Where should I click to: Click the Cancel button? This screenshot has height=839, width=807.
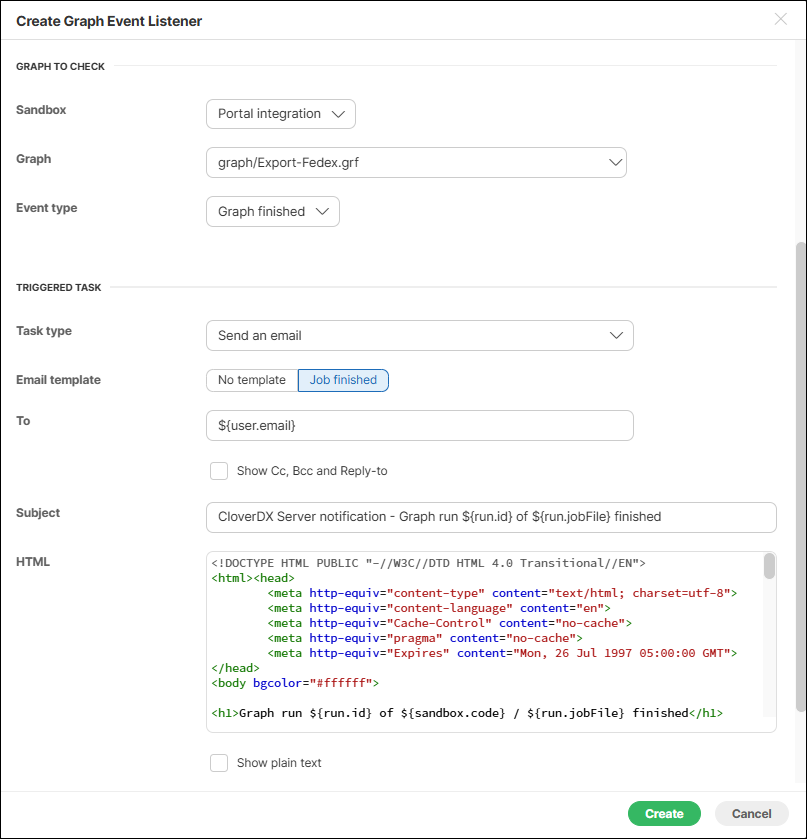751,814
